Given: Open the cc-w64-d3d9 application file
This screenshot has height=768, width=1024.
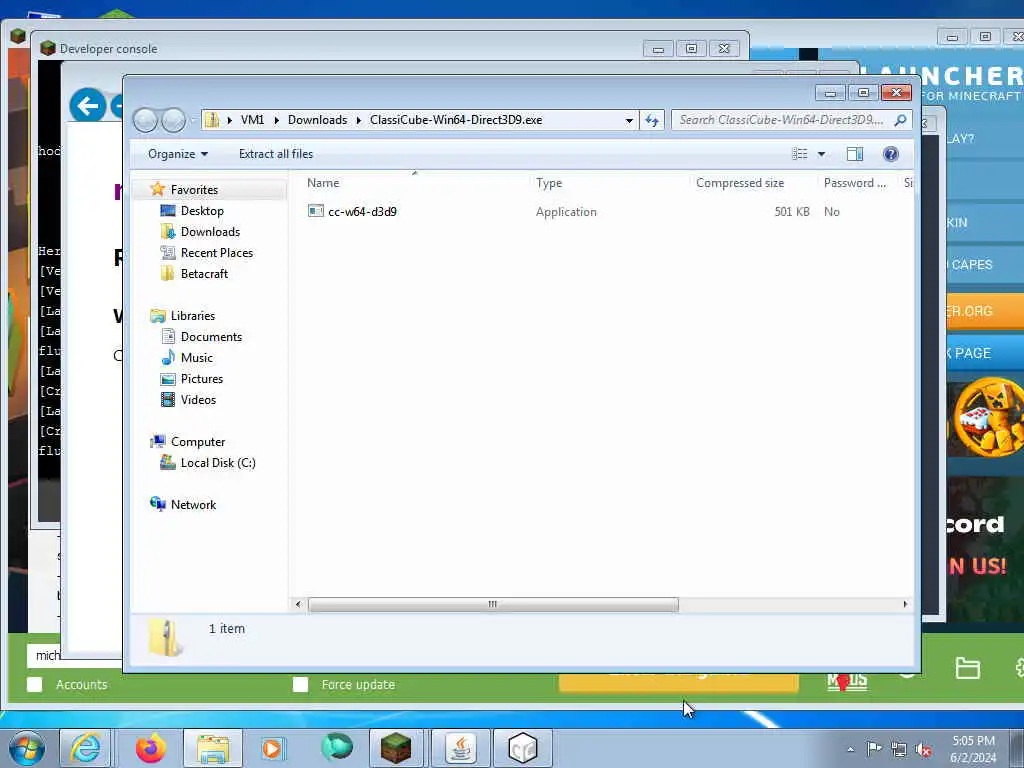Looking at the screenshot, I should pos(362,212).
